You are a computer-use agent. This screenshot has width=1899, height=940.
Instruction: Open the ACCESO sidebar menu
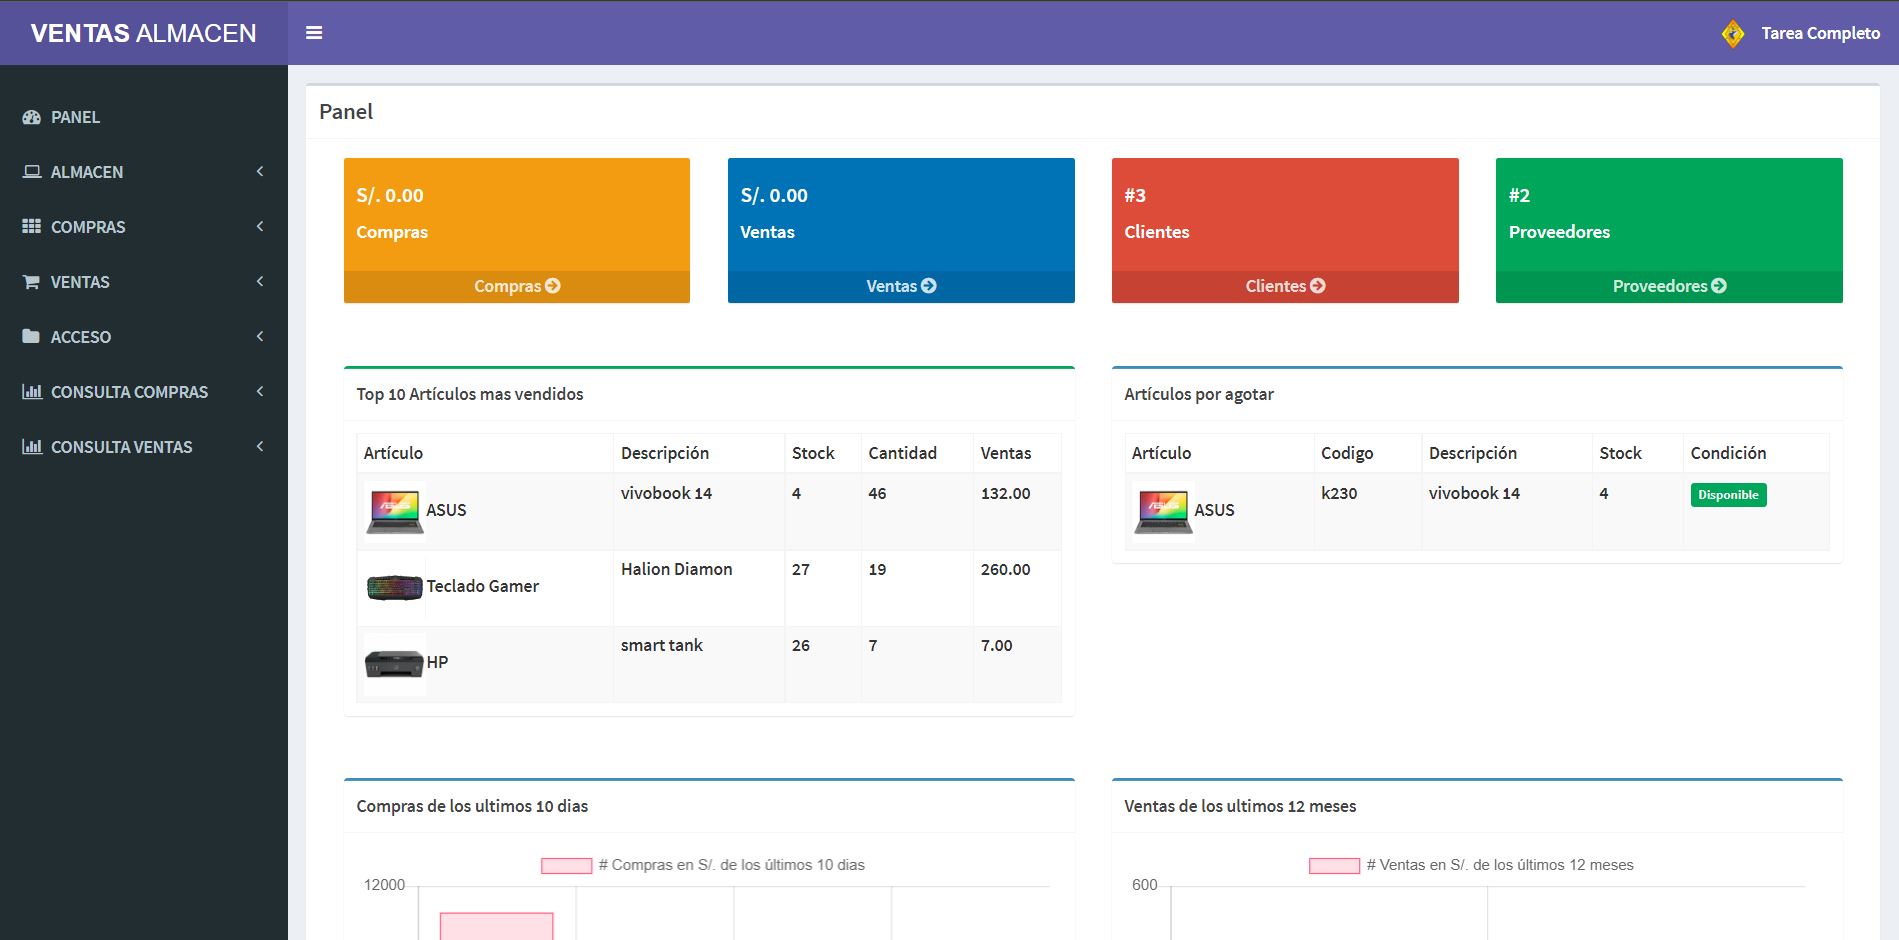[x=144, y=337]
